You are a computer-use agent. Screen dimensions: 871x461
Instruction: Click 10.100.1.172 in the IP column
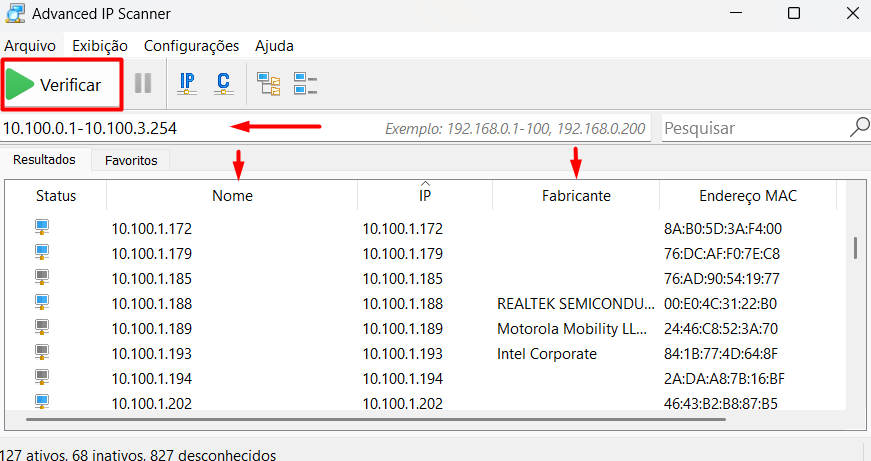pyautogui.click(x=403, y=229)
